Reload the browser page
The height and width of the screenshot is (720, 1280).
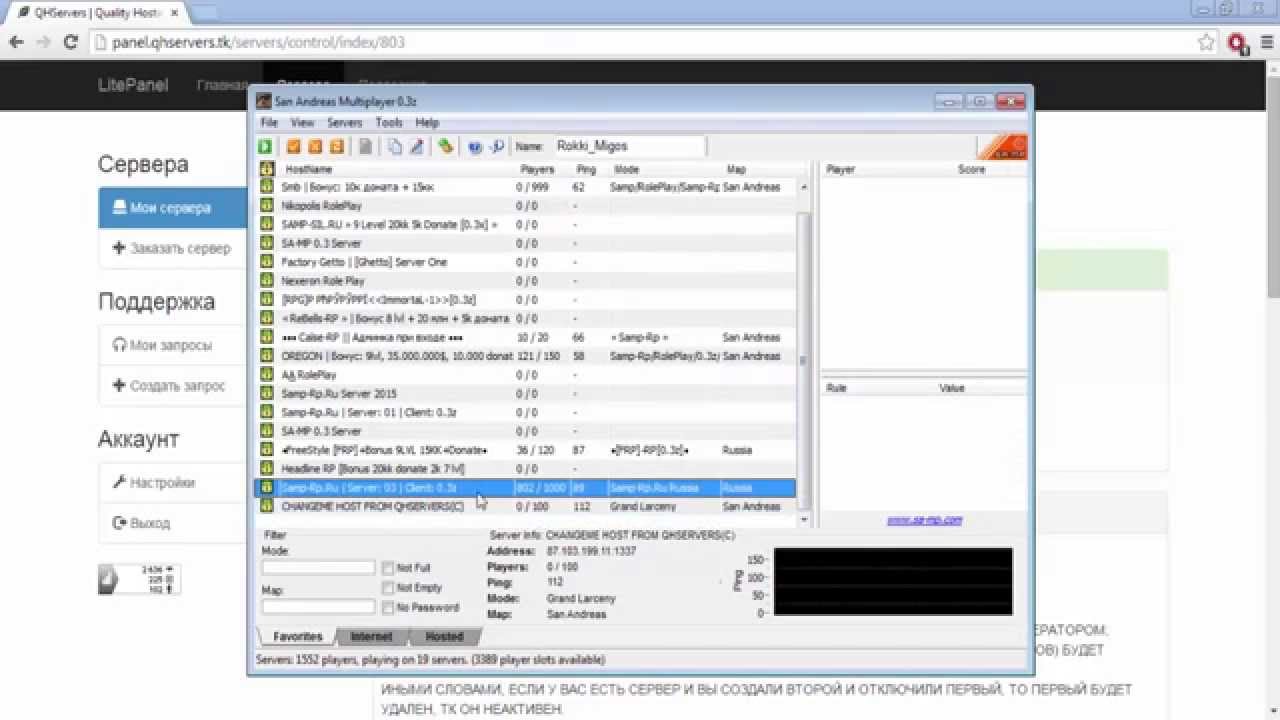click(x=70, y=43)
